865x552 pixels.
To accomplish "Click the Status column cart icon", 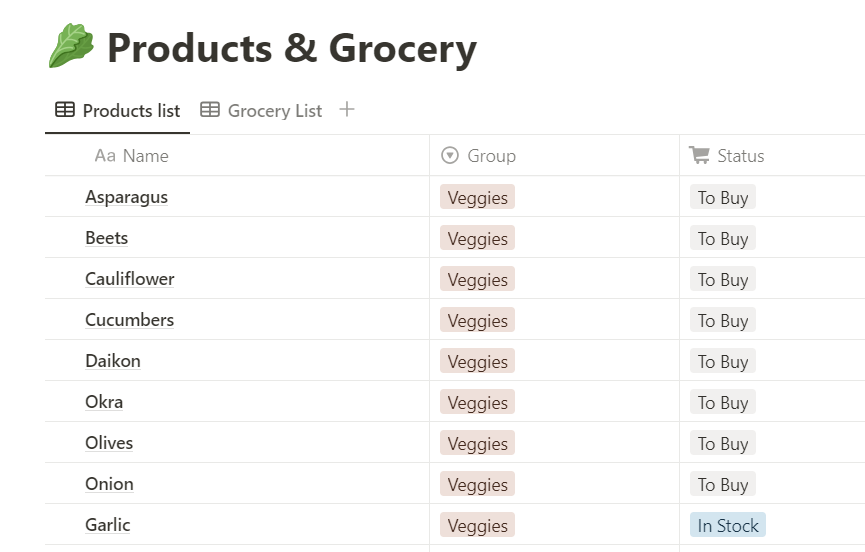I will tap(699, 155).
